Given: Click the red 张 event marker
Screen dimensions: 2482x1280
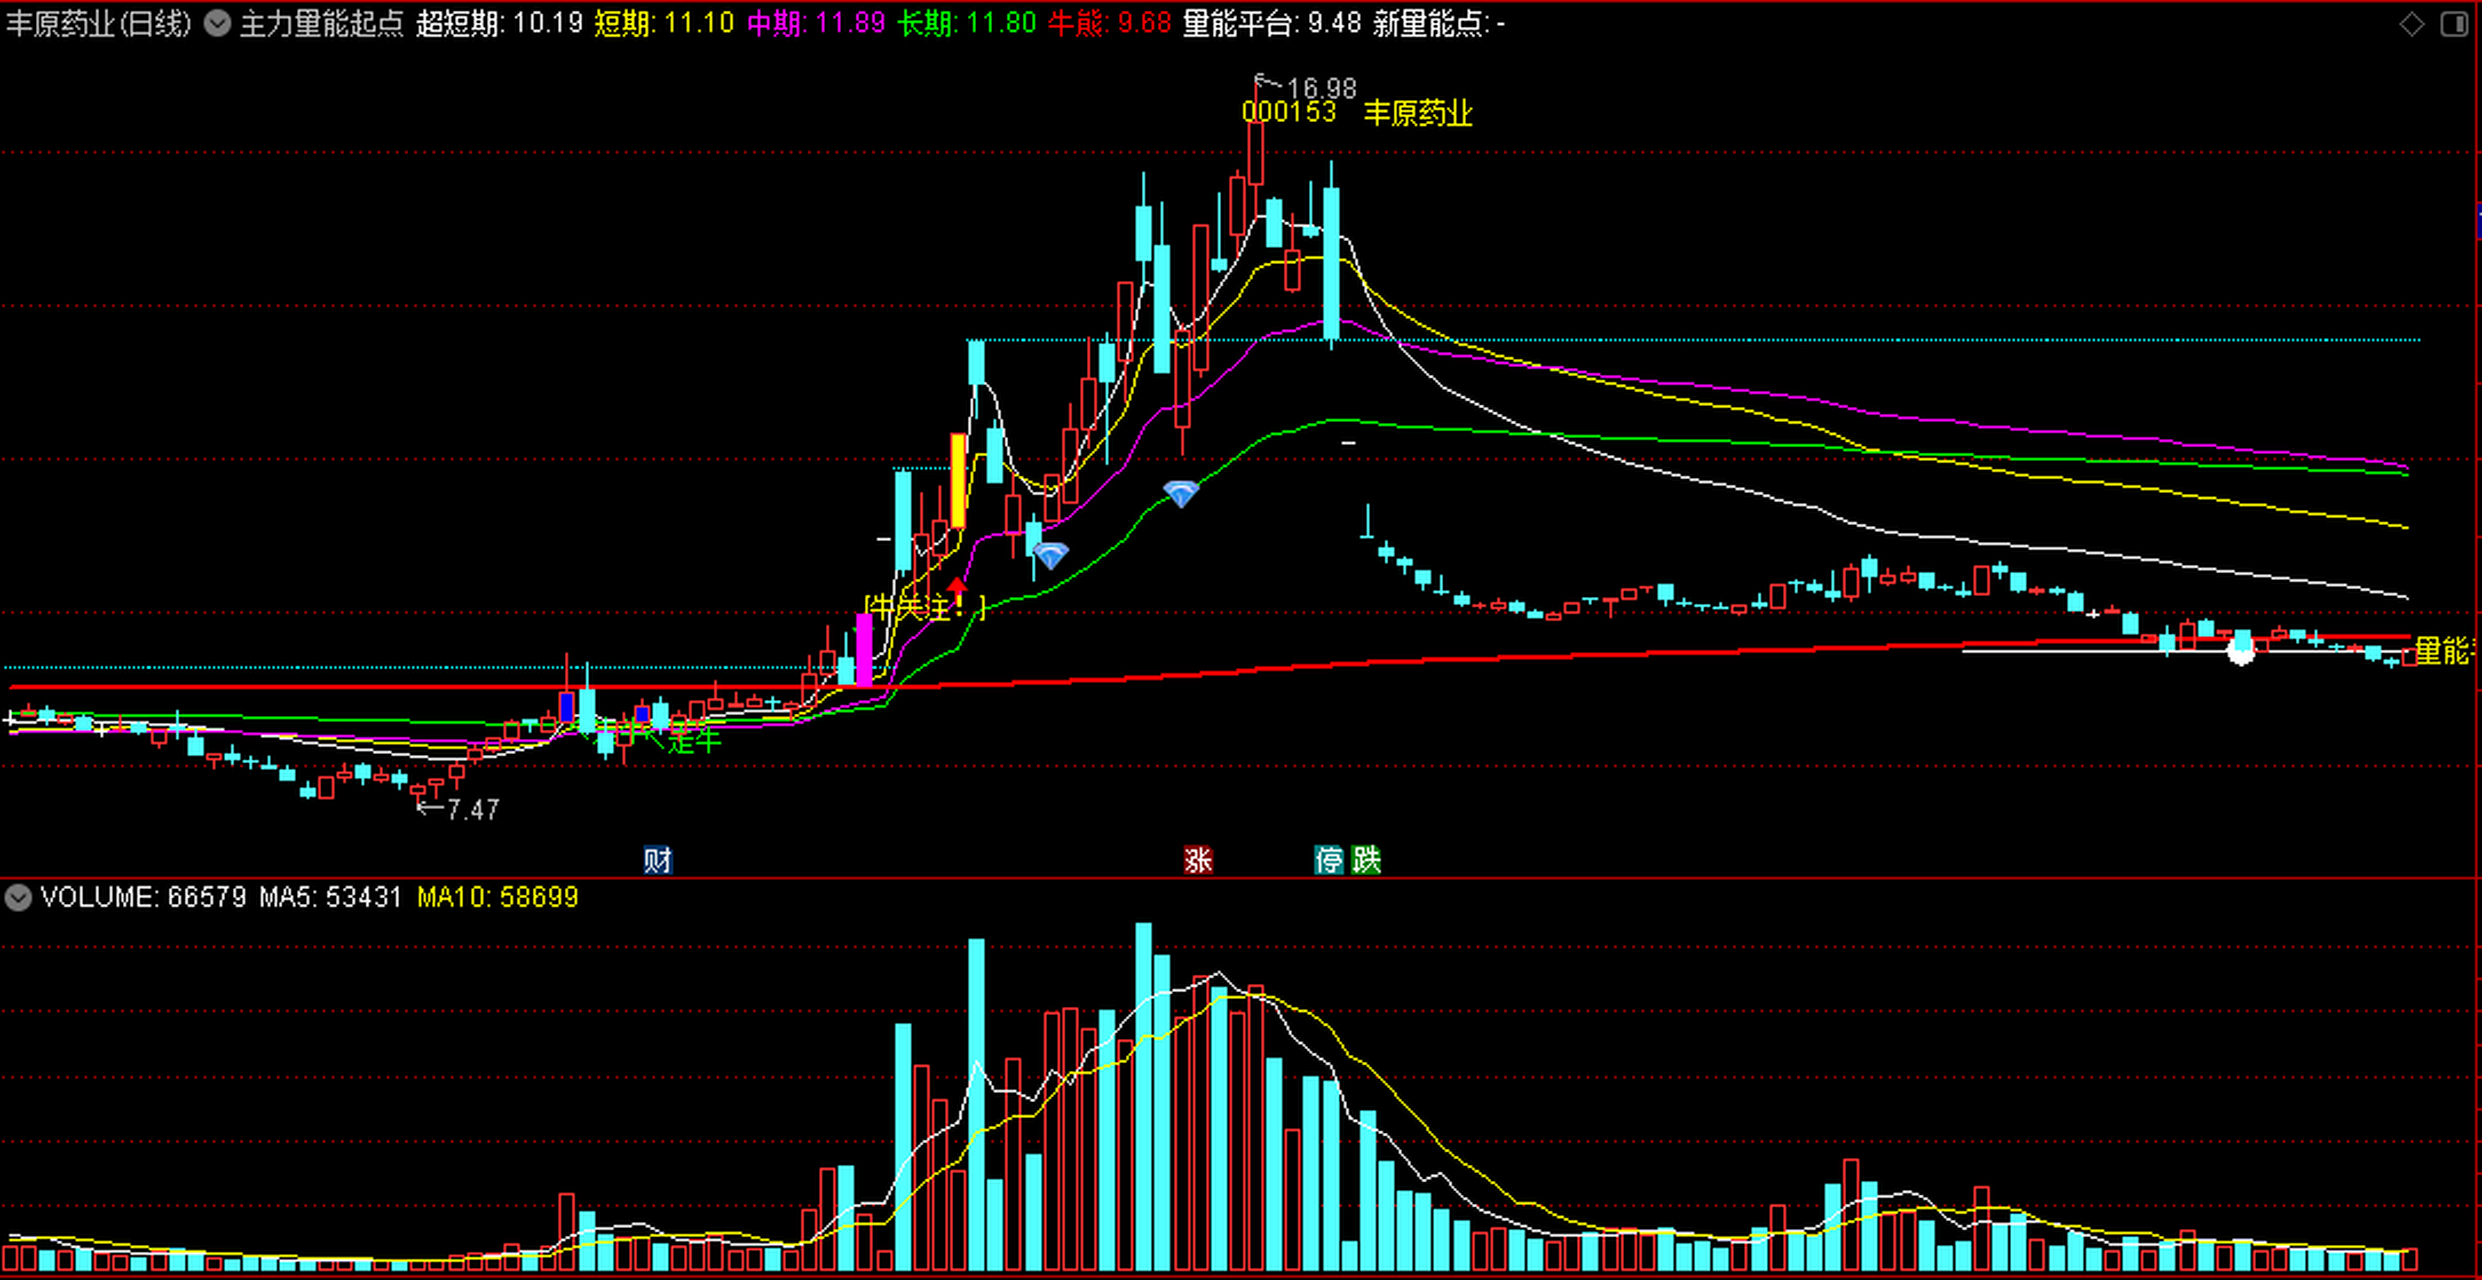Looking at the screenshot, I should click(1198, 860).
